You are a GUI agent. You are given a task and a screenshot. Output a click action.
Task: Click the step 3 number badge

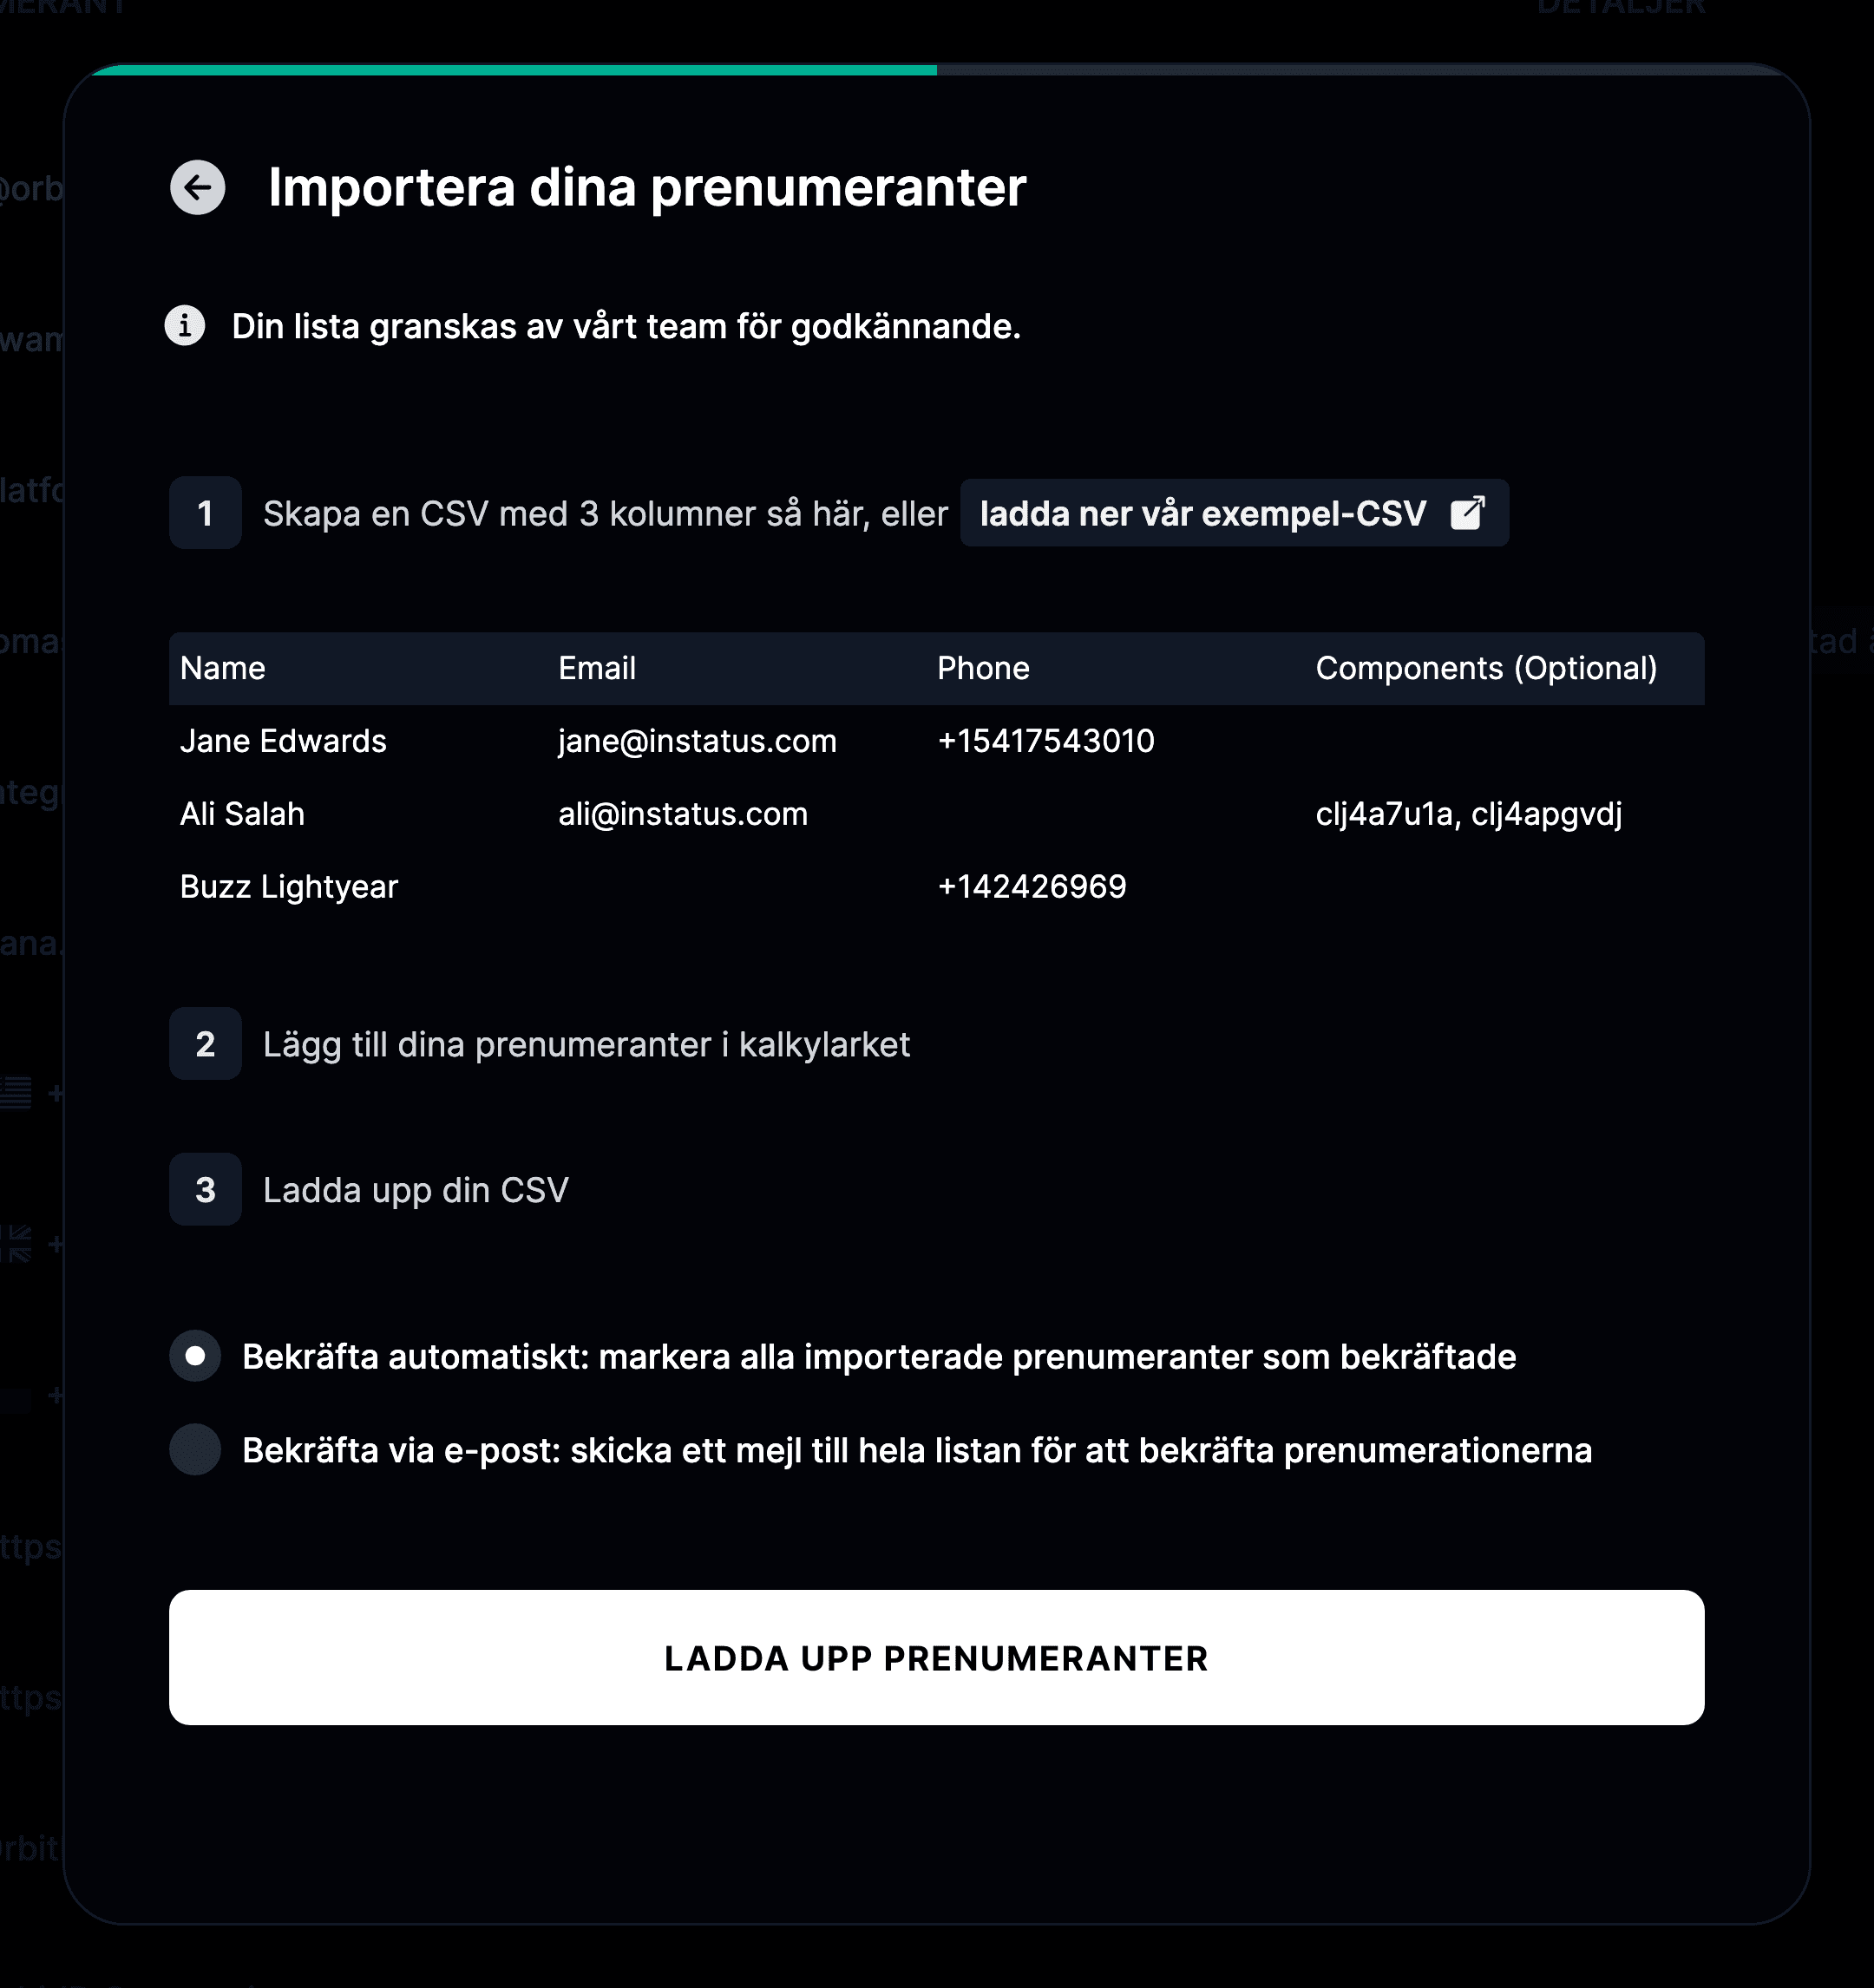coord(205,1190)
